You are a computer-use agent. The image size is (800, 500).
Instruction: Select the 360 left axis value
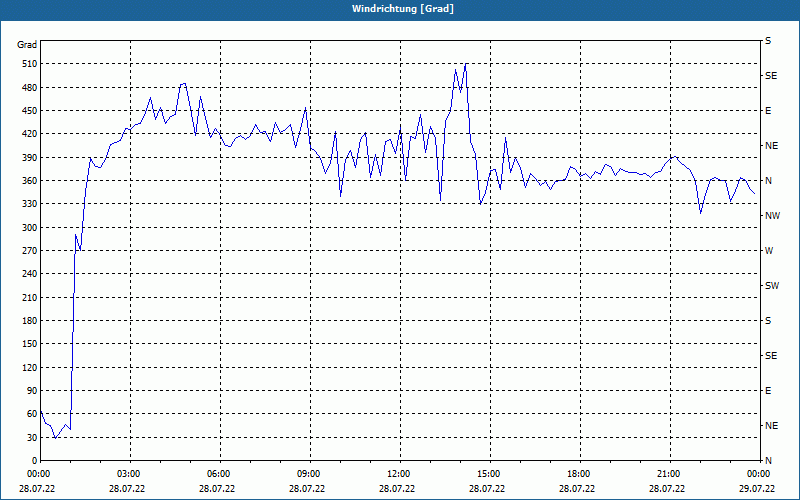click(x=30, y=181)
